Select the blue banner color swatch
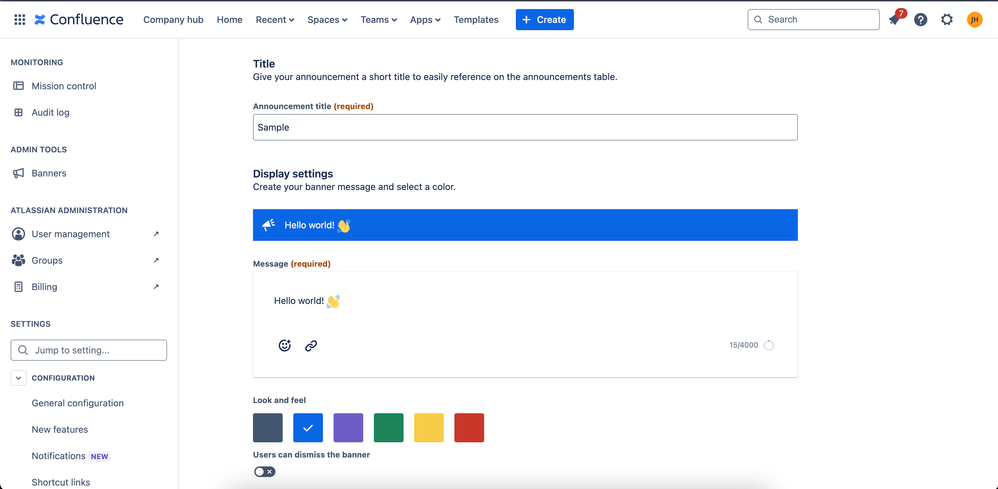 308,428
